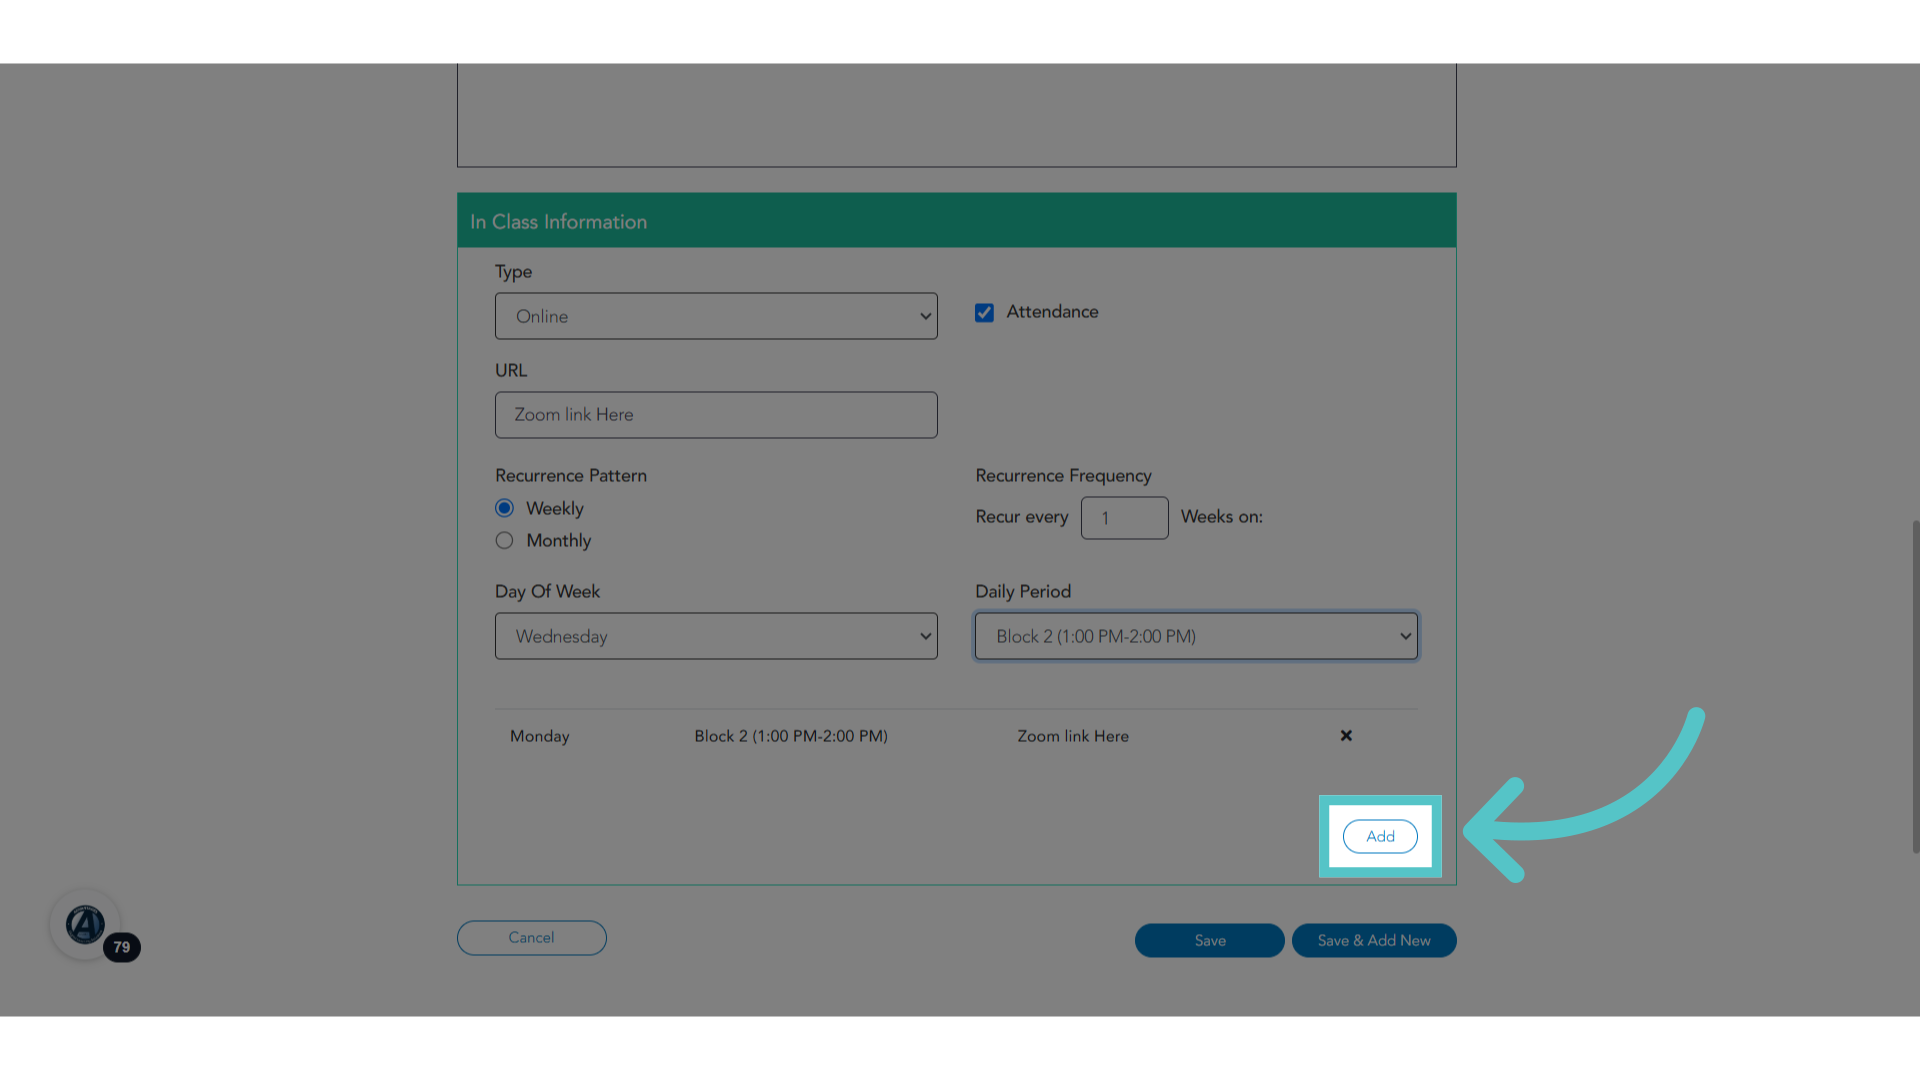Screen dimensions: 1920x1080
Task: Remove the Monday Block 2 schedule row
Action: 1346,736
